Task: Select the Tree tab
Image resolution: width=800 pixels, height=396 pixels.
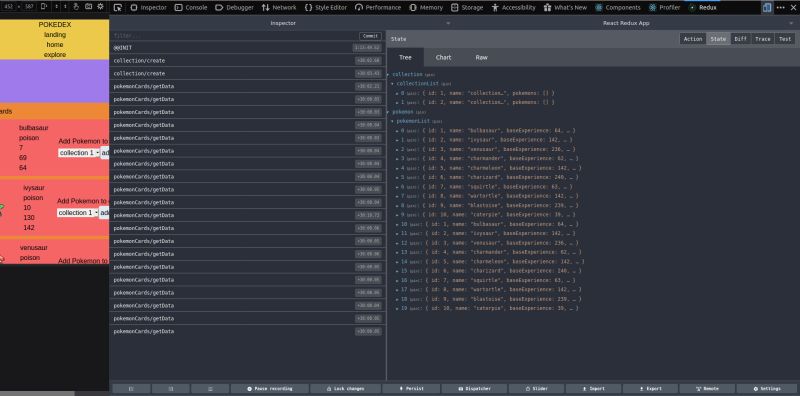Action: [405, 57]
